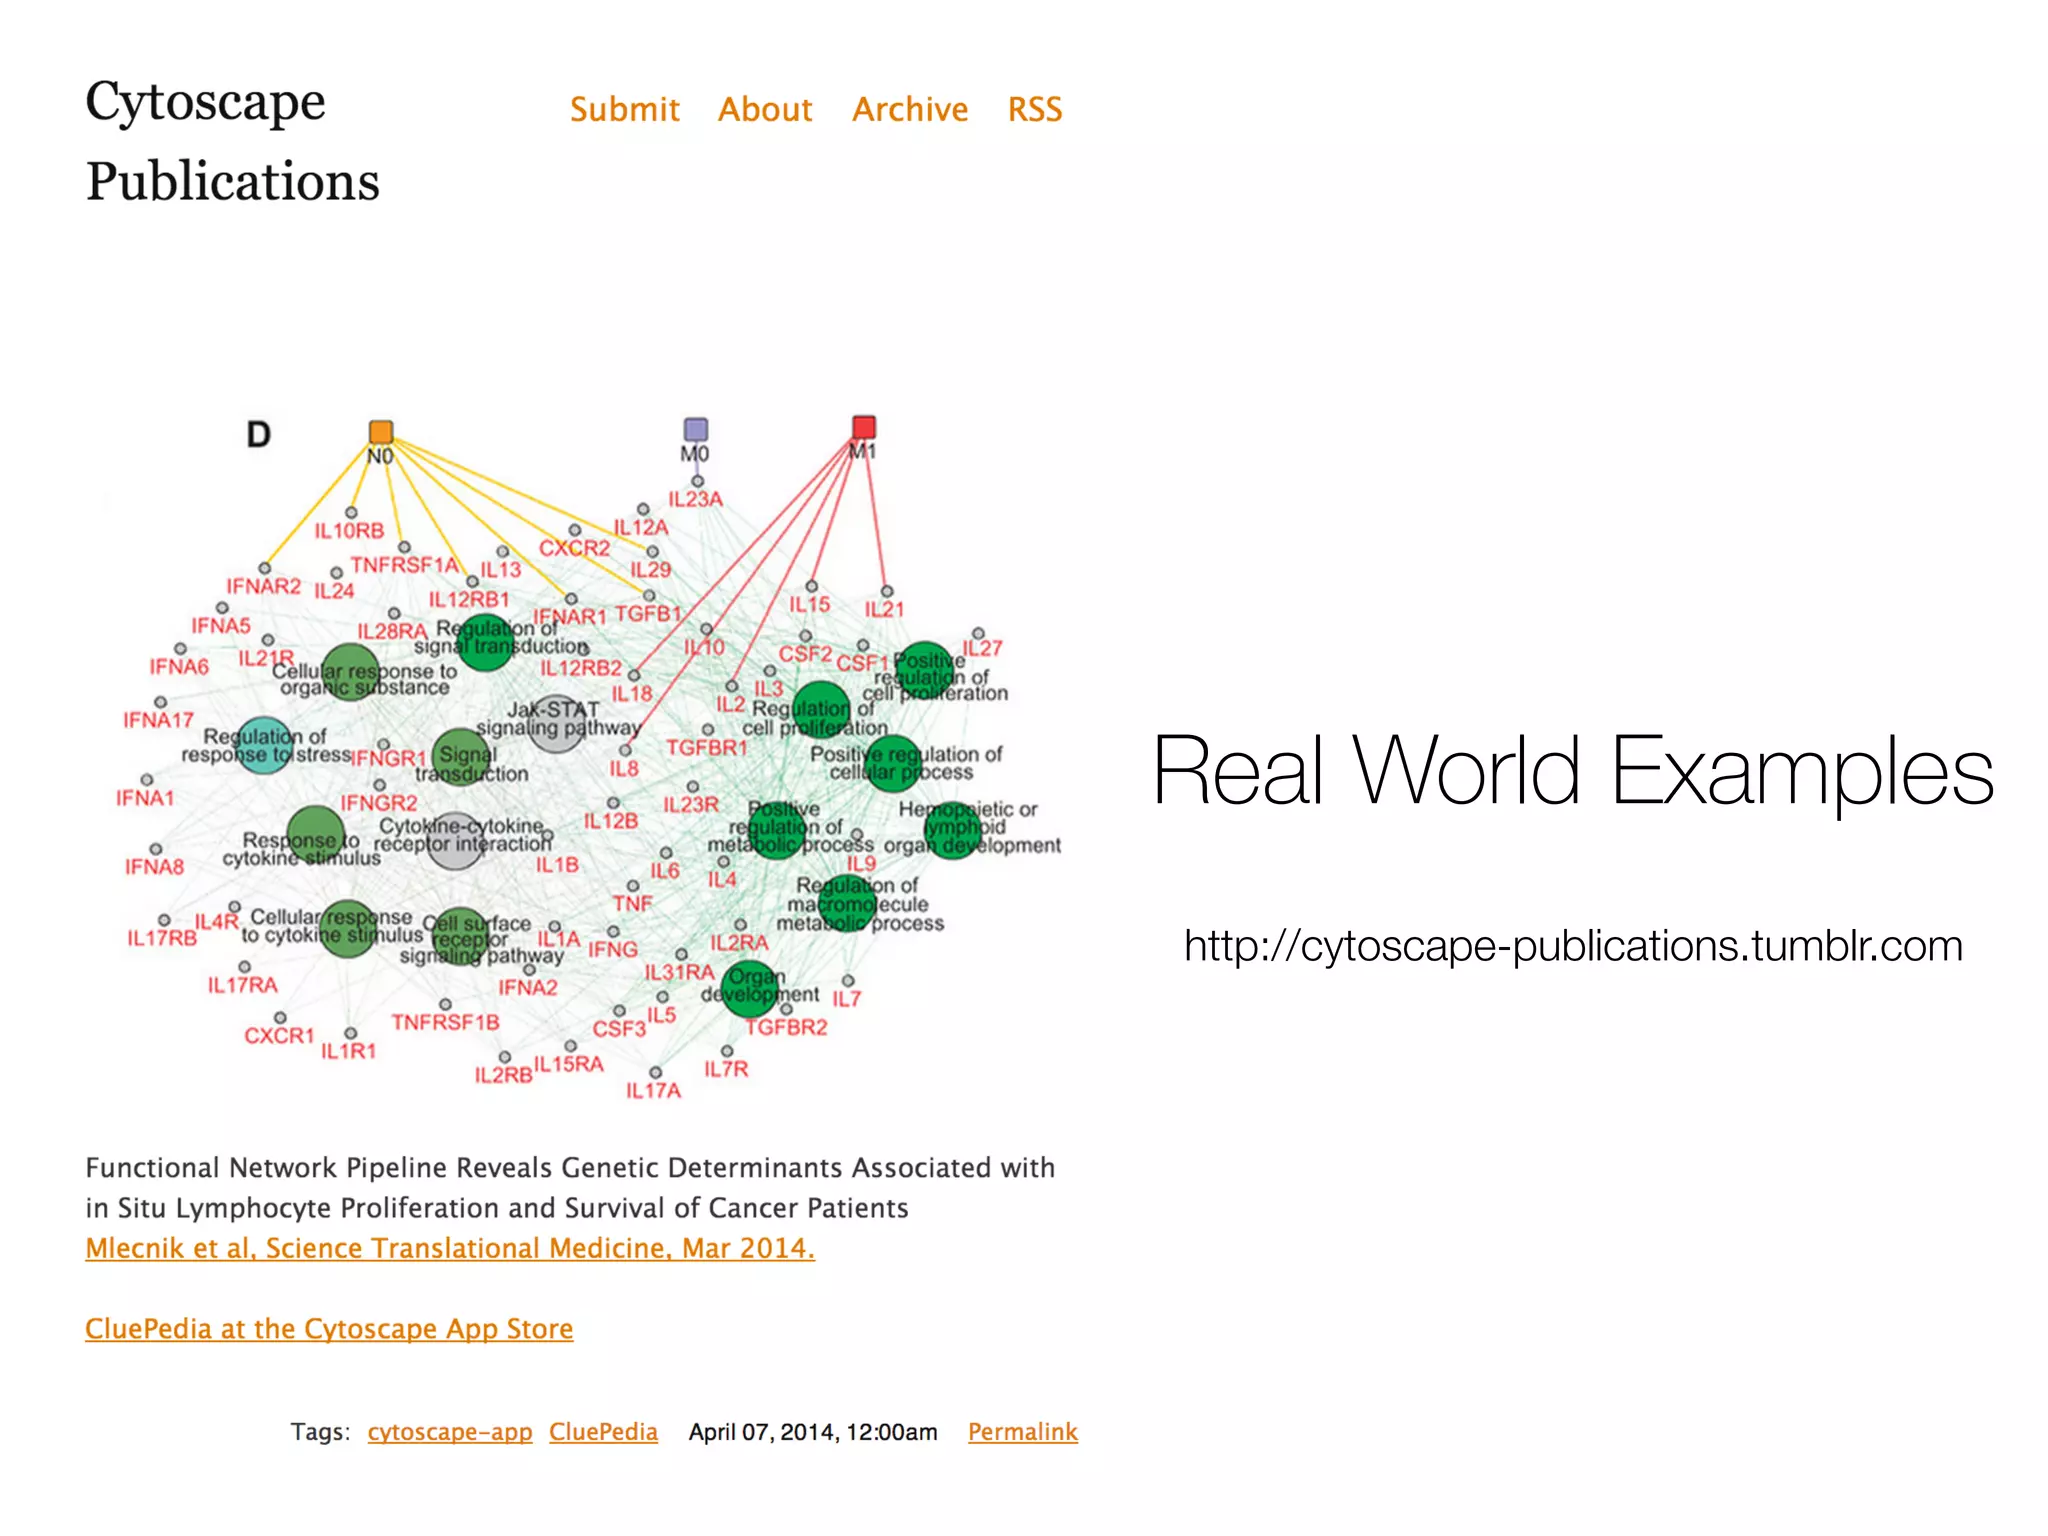The height and width of the screenshot is (1536, 2048).
Task: Click the green Regulation of signal transduction node
Action: coord(485,642)
